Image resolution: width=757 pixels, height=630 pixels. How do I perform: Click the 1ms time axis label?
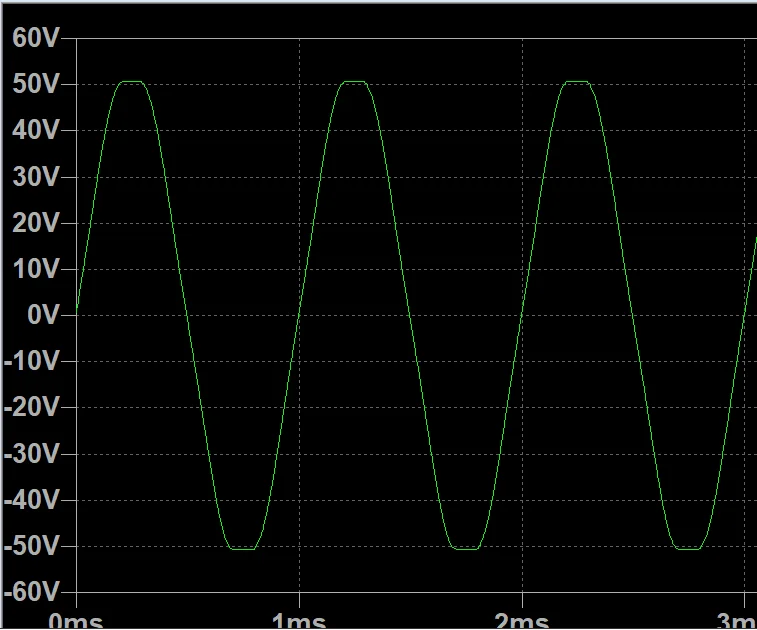tap(300, 620)
